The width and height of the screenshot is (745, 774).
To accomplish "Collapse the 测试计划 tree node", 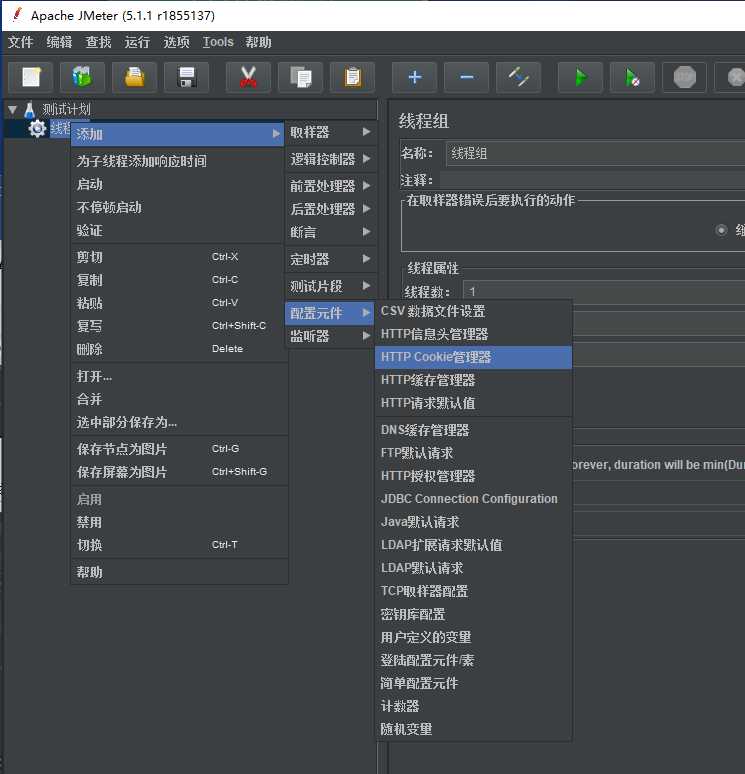I will [13, 109].
